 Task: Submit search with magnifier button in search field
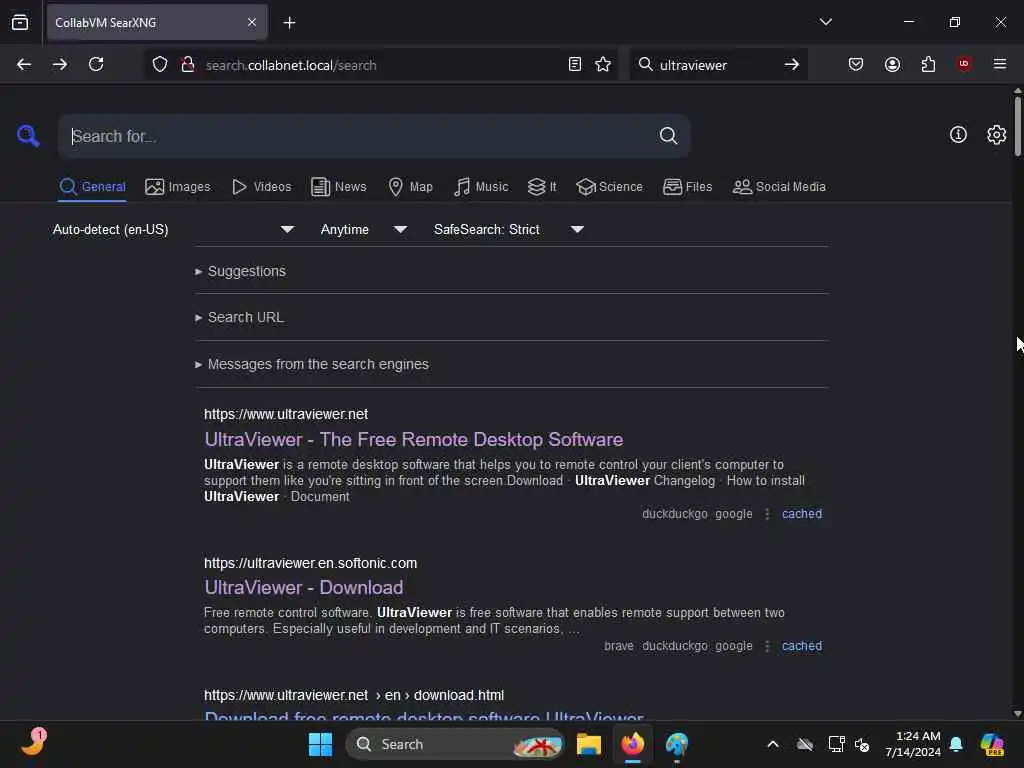[668, 136]
